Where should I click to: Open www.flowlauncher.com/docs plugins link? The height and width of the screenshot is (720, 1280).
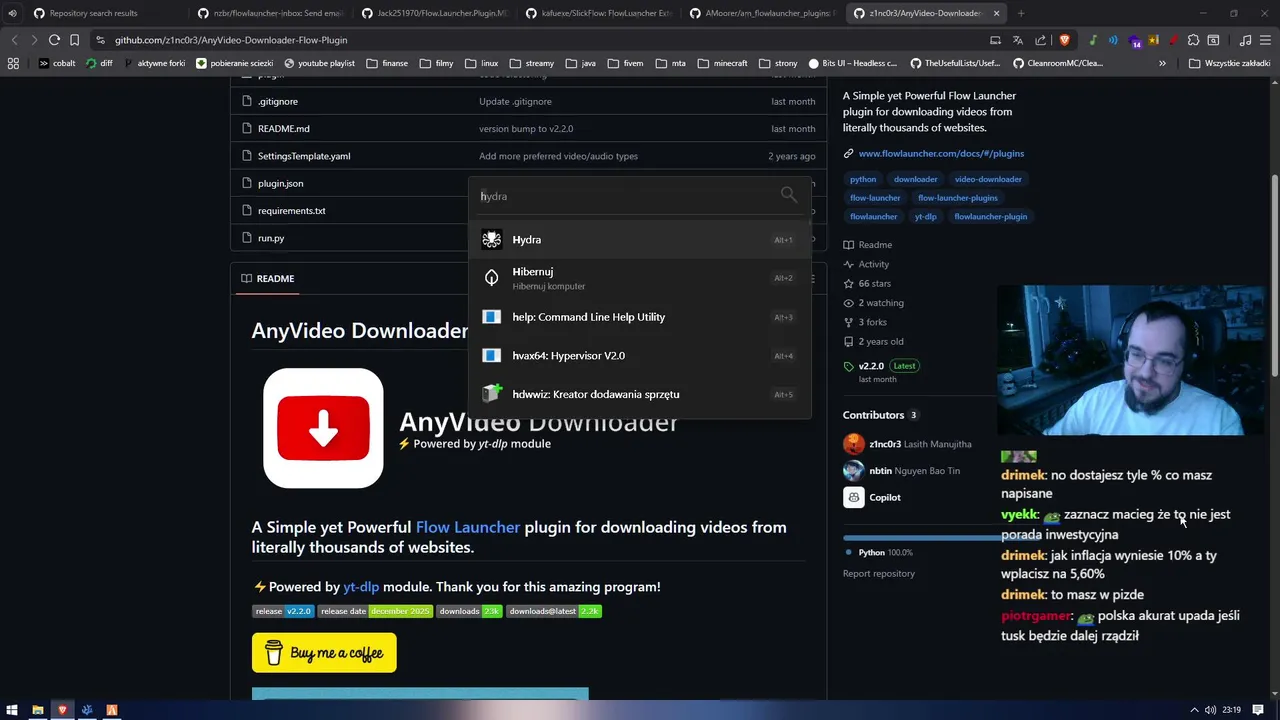941,153
